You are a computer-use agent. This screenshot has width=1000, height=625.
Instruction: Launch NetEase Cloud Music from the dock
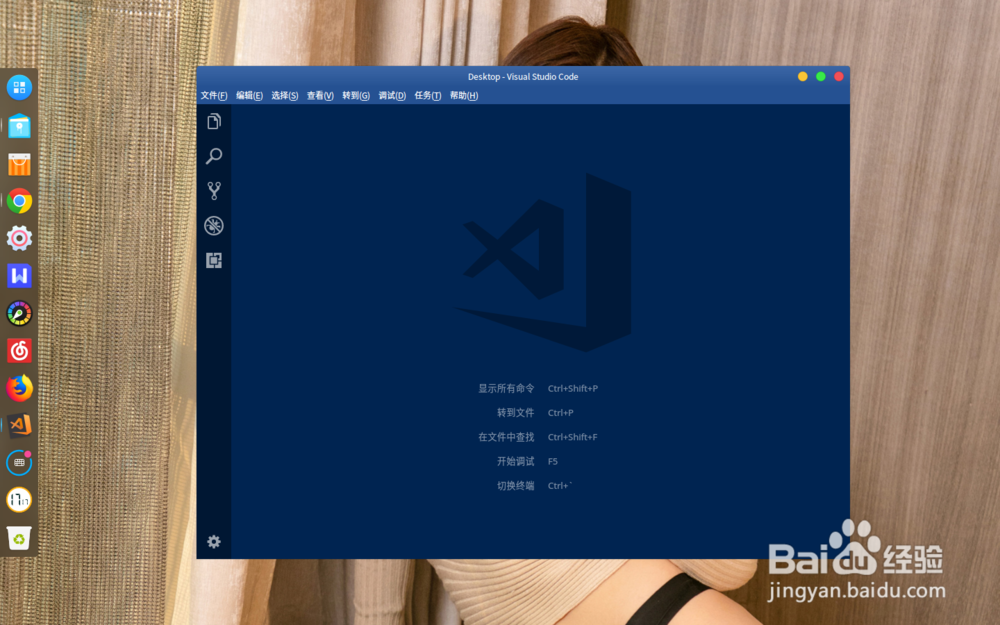19,351
